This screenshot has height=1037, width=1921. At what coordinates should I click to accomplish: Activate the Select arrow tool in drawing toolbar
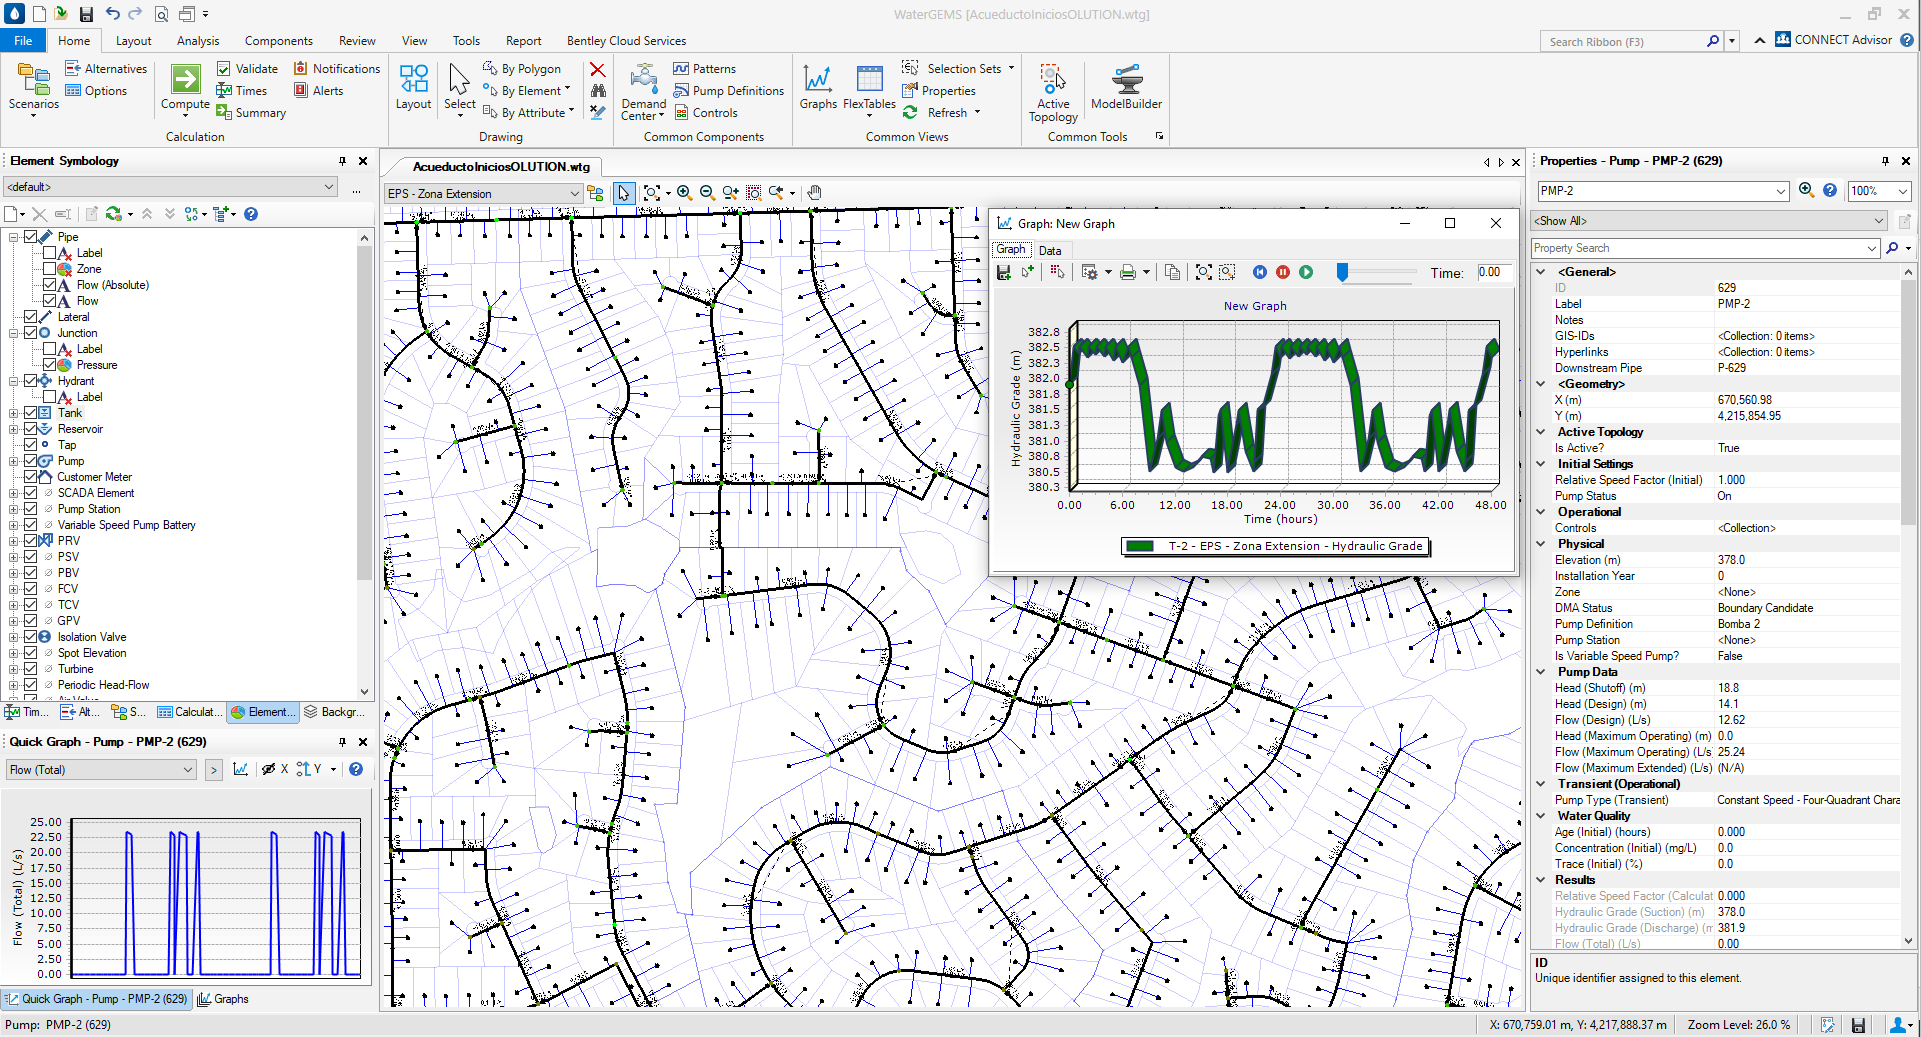pos(624,193)
